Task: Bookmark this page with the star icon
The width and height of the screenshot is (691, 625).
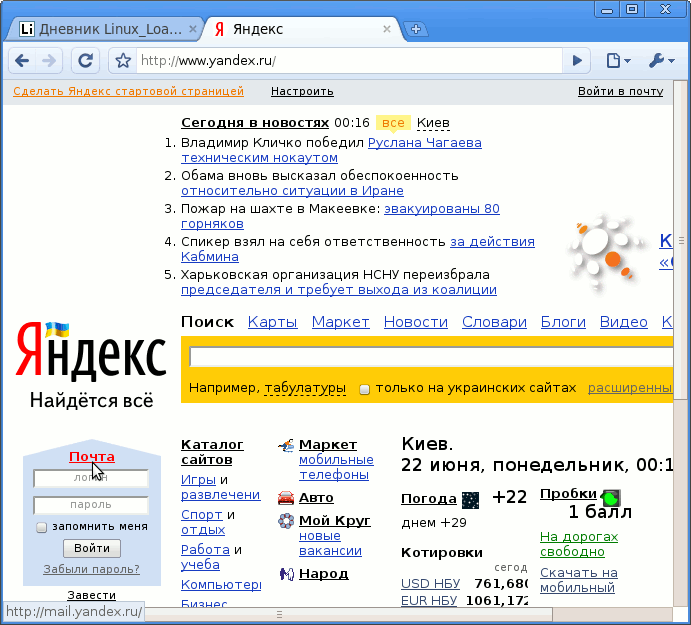Action: pyautogui.click(x=123, y=60)
